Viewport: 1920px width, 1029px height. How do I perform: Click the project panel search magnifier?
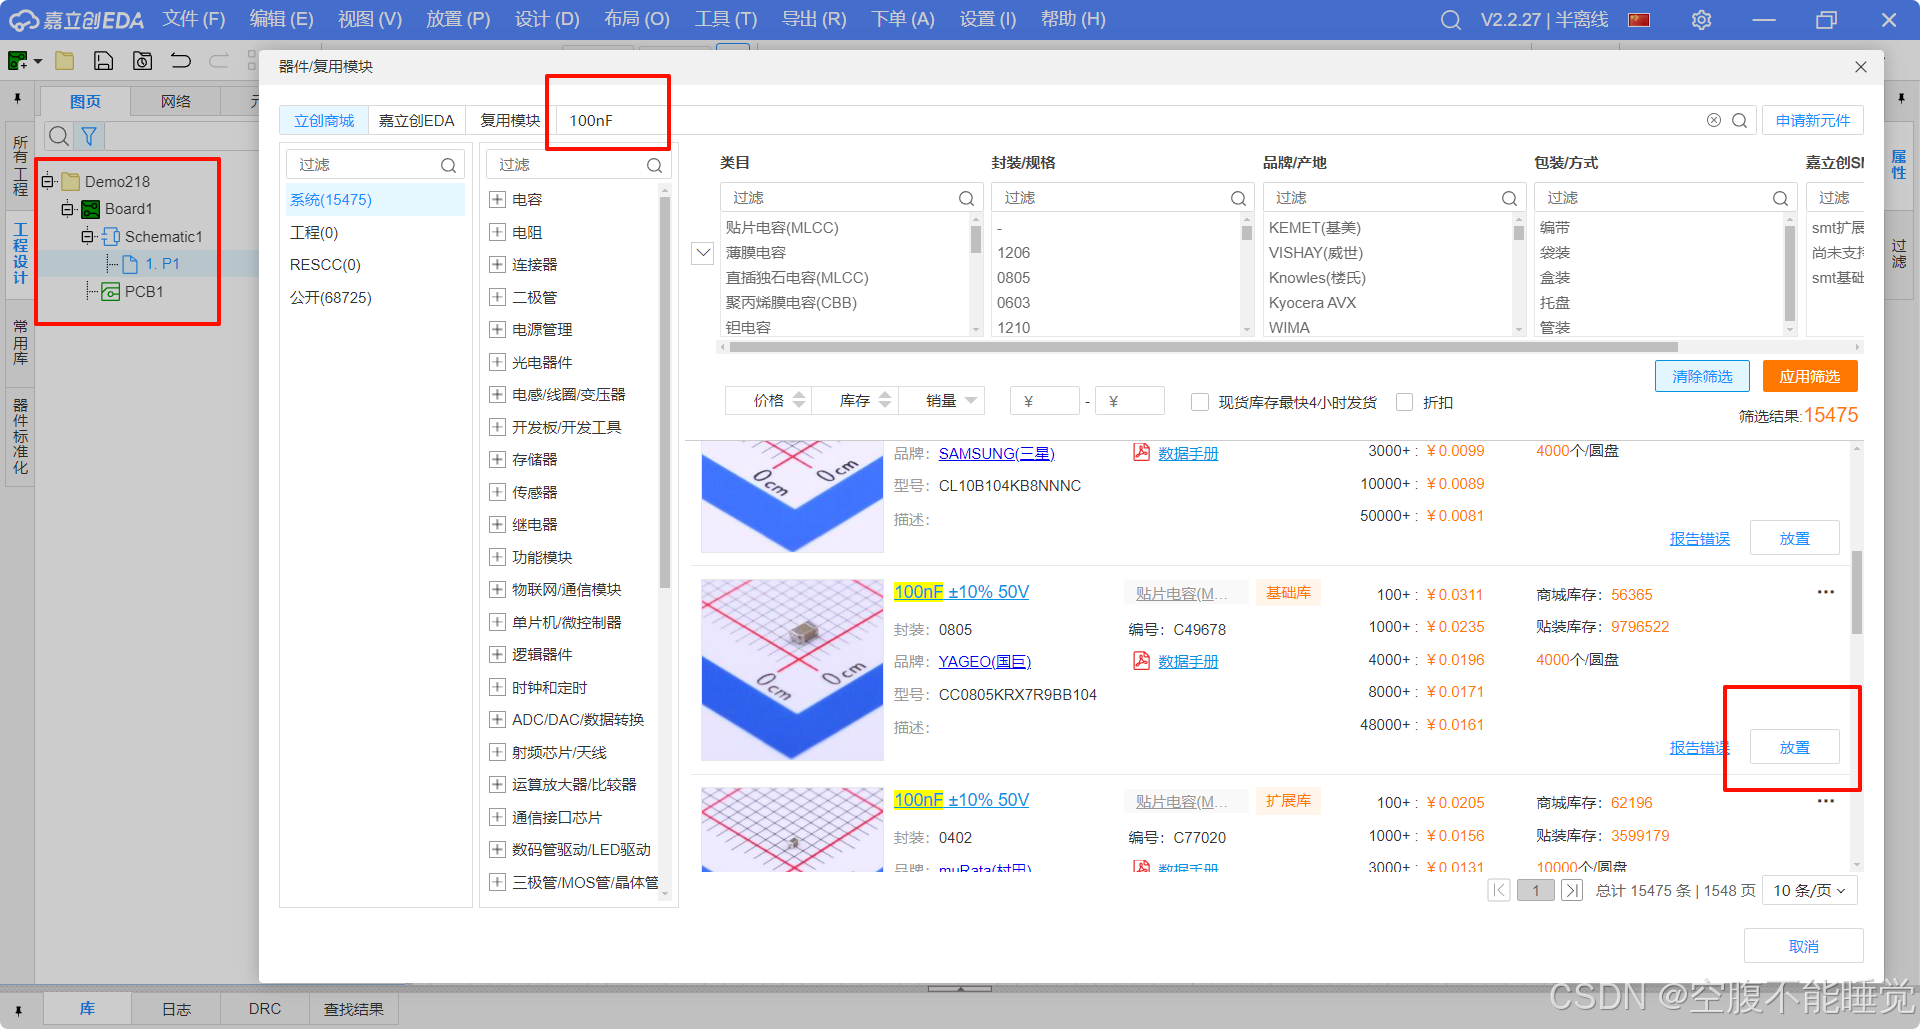coord(59,136)
